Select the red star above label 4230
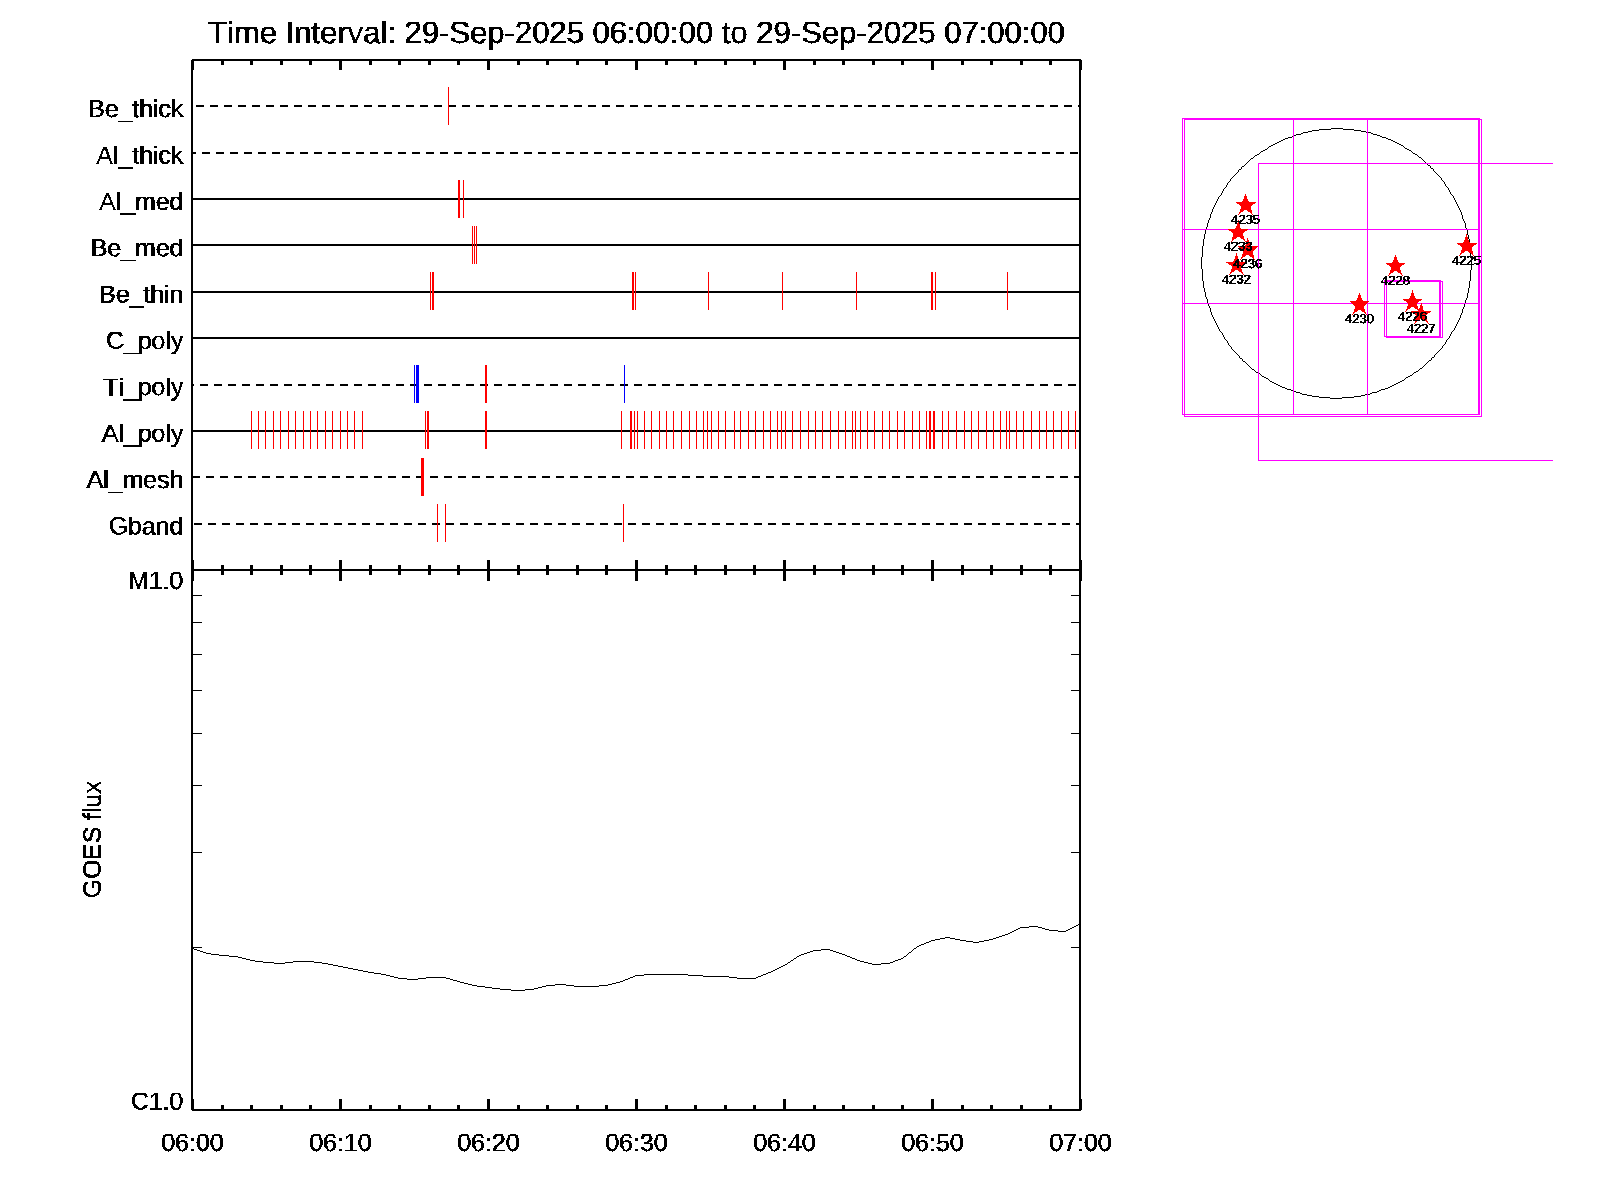The height and width of the screenshot is (1200, 1600). (x=1359, y=304)
